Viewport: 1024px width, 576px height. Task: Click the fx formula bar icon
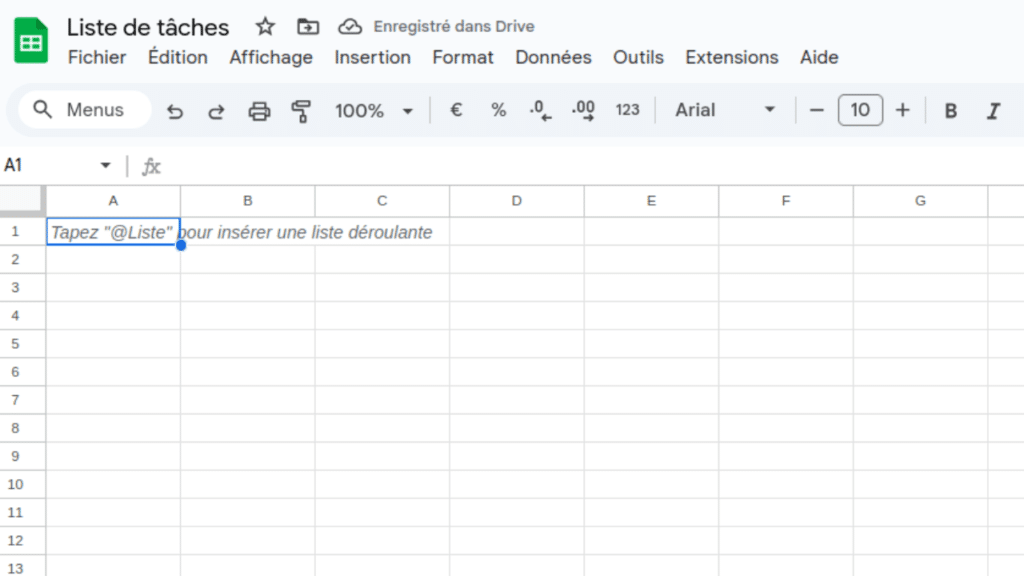tap(151, 166)
